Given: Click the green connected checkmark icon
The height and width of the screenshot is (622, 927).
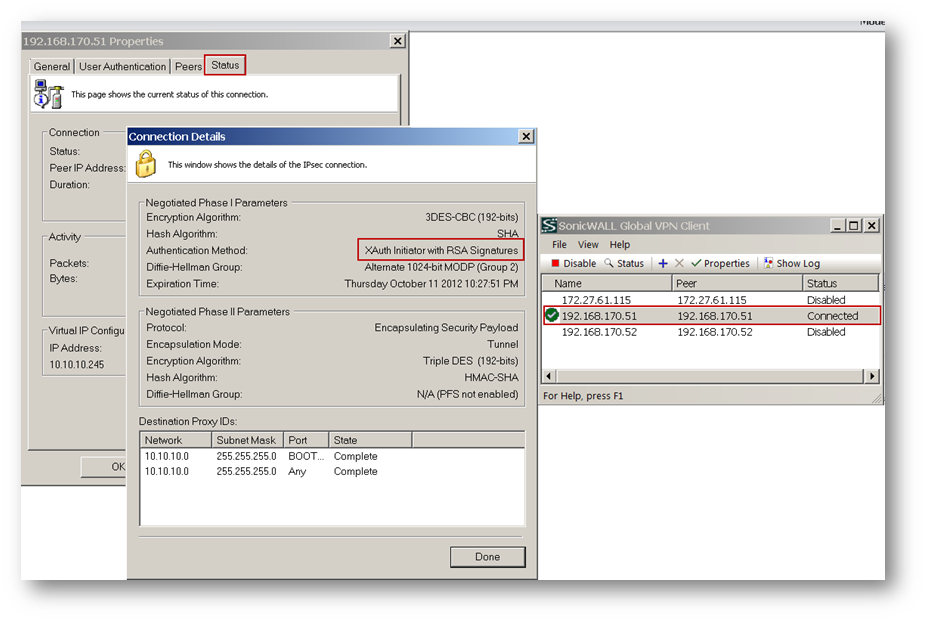Looking at the screenshot, I should [552, 315].
